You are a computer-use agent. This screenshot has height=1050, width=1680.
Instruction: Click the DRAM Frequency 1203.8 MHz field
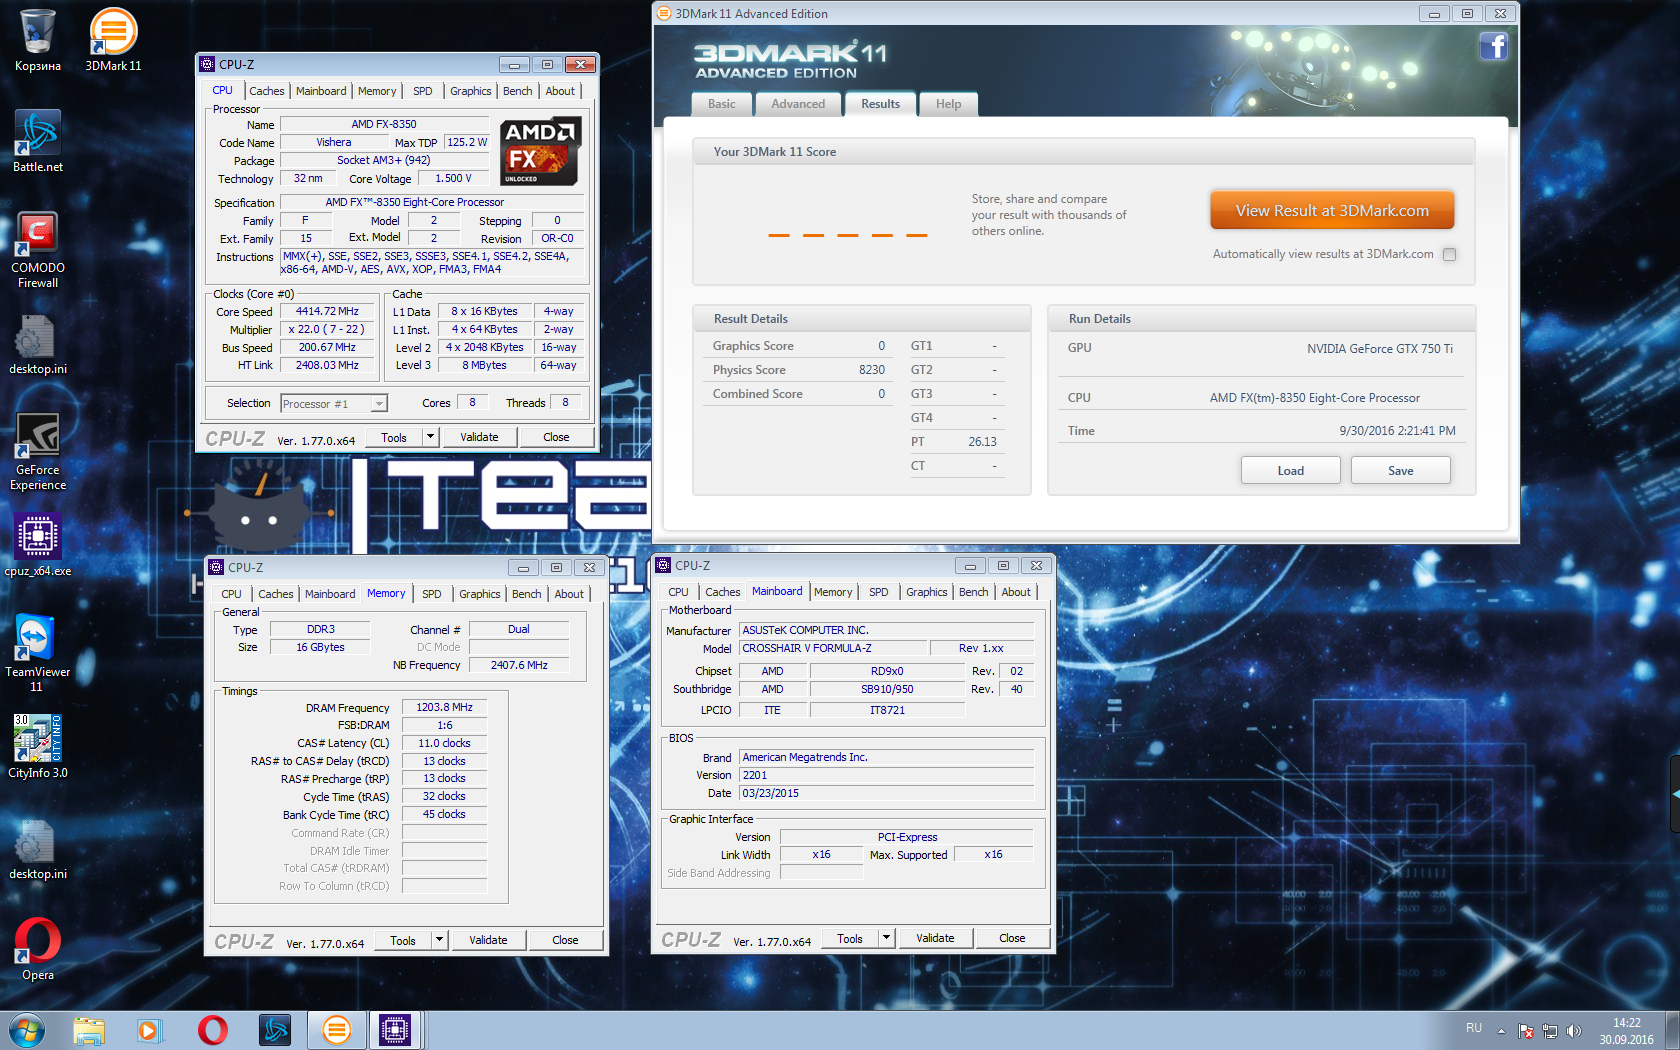(x=444, y=707)
